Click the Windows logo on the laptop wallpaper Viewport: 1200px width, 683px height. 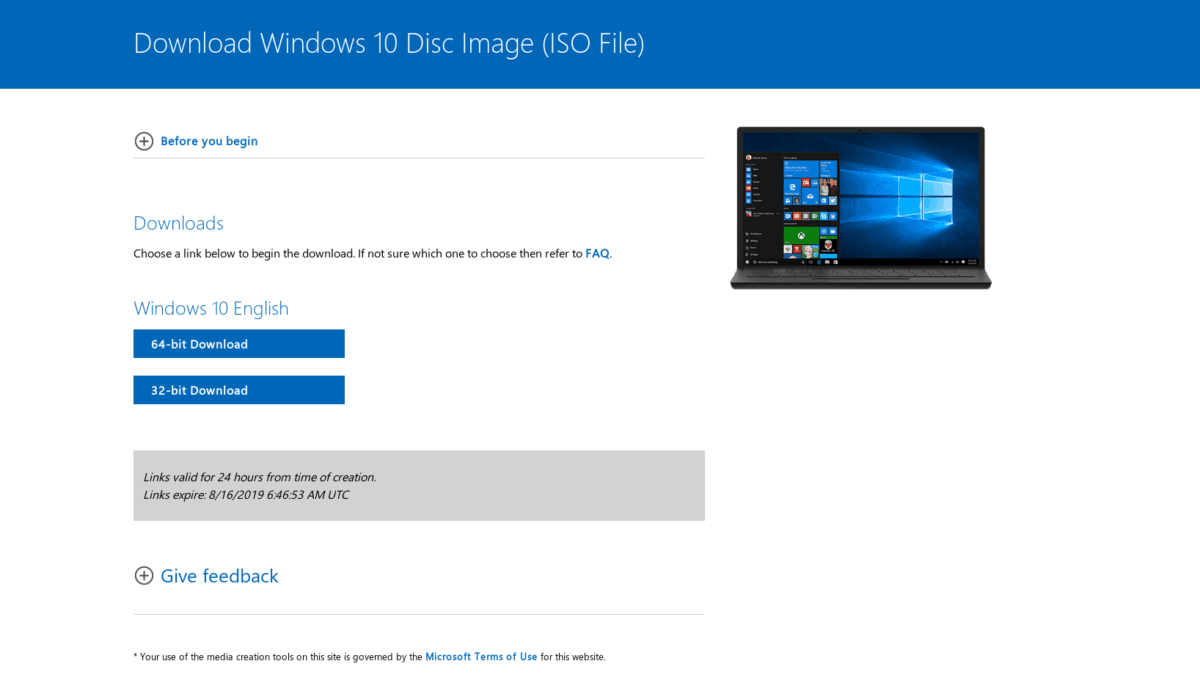tap(925, 196)
